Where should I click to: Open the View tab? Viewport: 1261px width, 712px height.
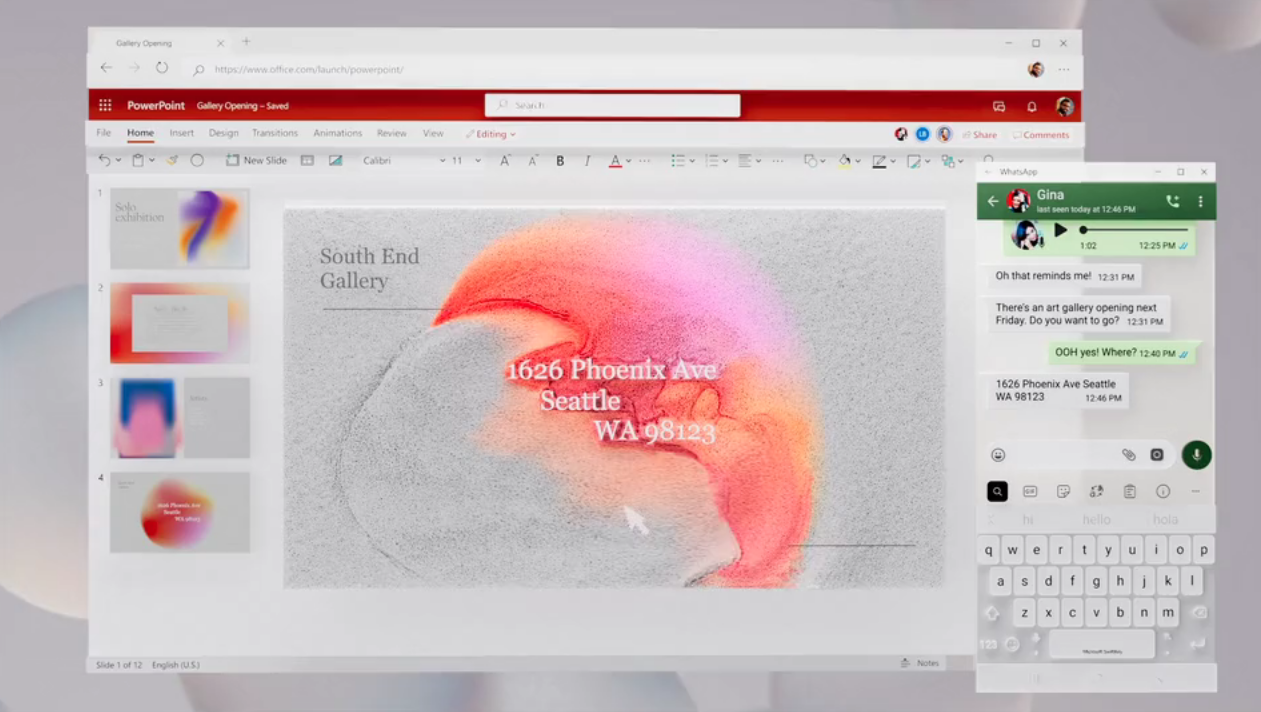pyautogui.click(x=432, y=133)
